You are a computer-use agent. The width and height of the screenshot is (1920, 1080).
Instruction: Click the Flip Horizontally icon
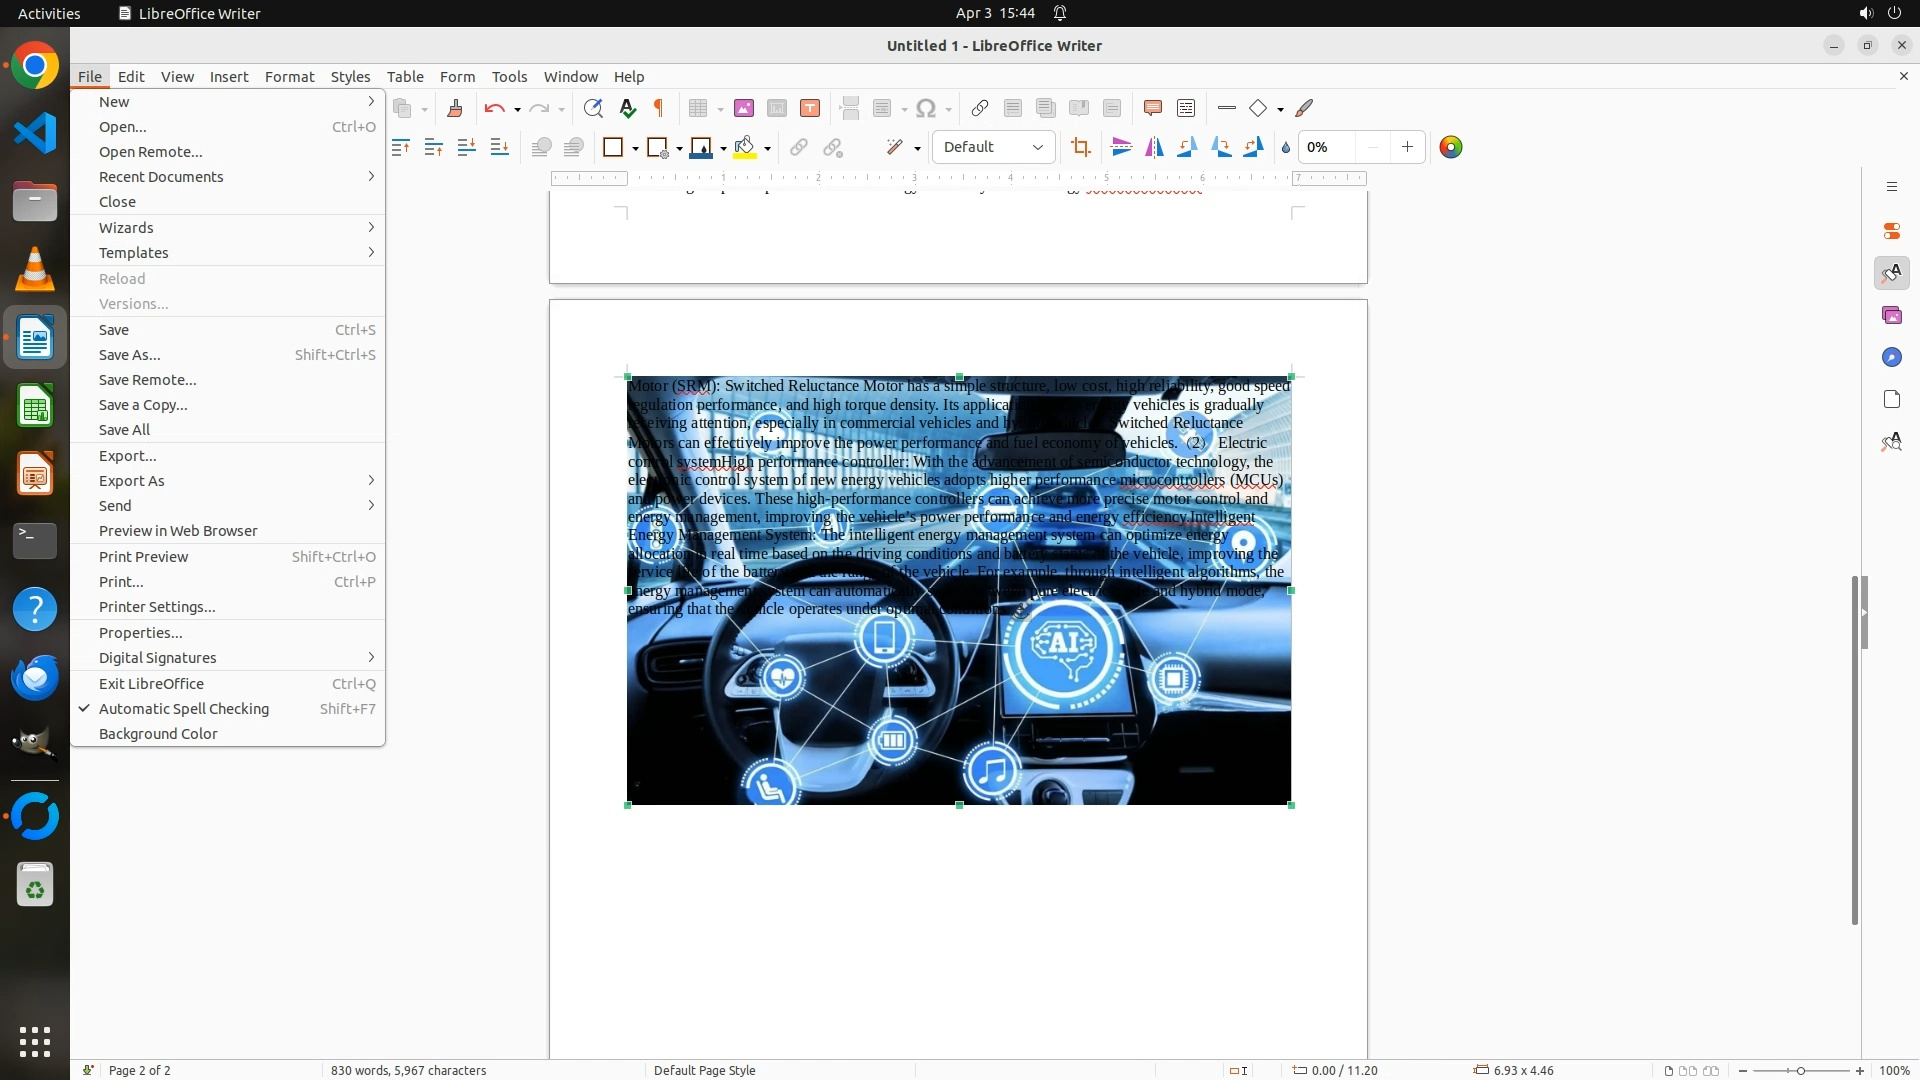coord(1154,147)
